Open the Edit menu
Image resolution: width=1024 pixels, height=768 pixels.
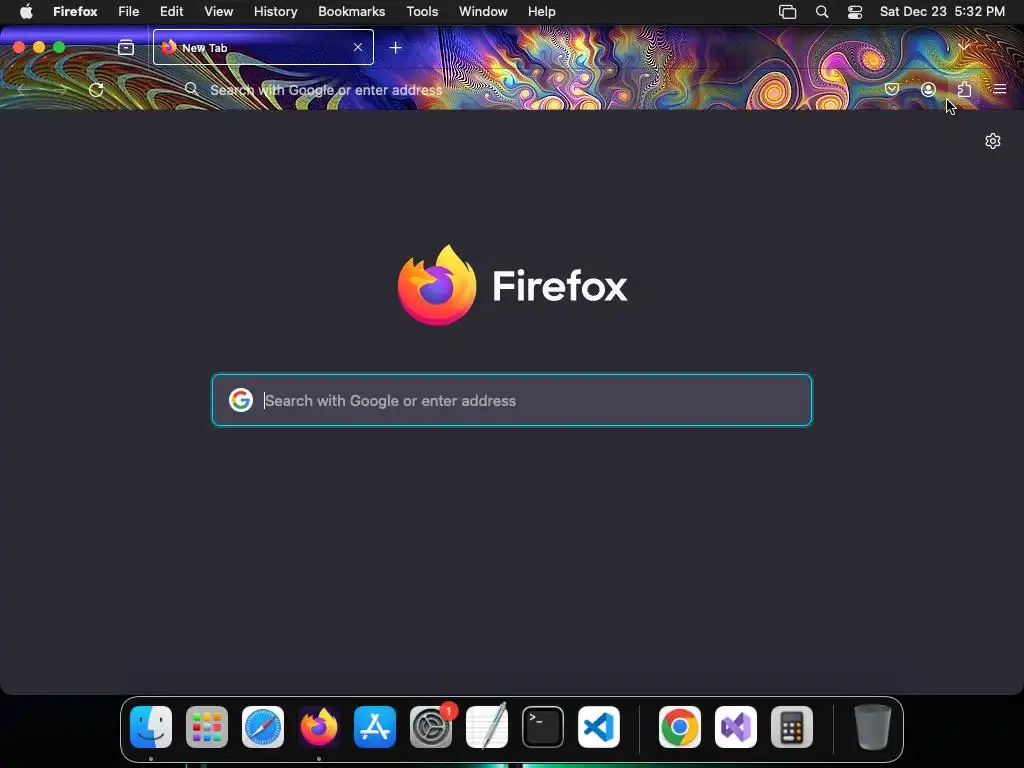pyautogui.click(x=172, y=11)
